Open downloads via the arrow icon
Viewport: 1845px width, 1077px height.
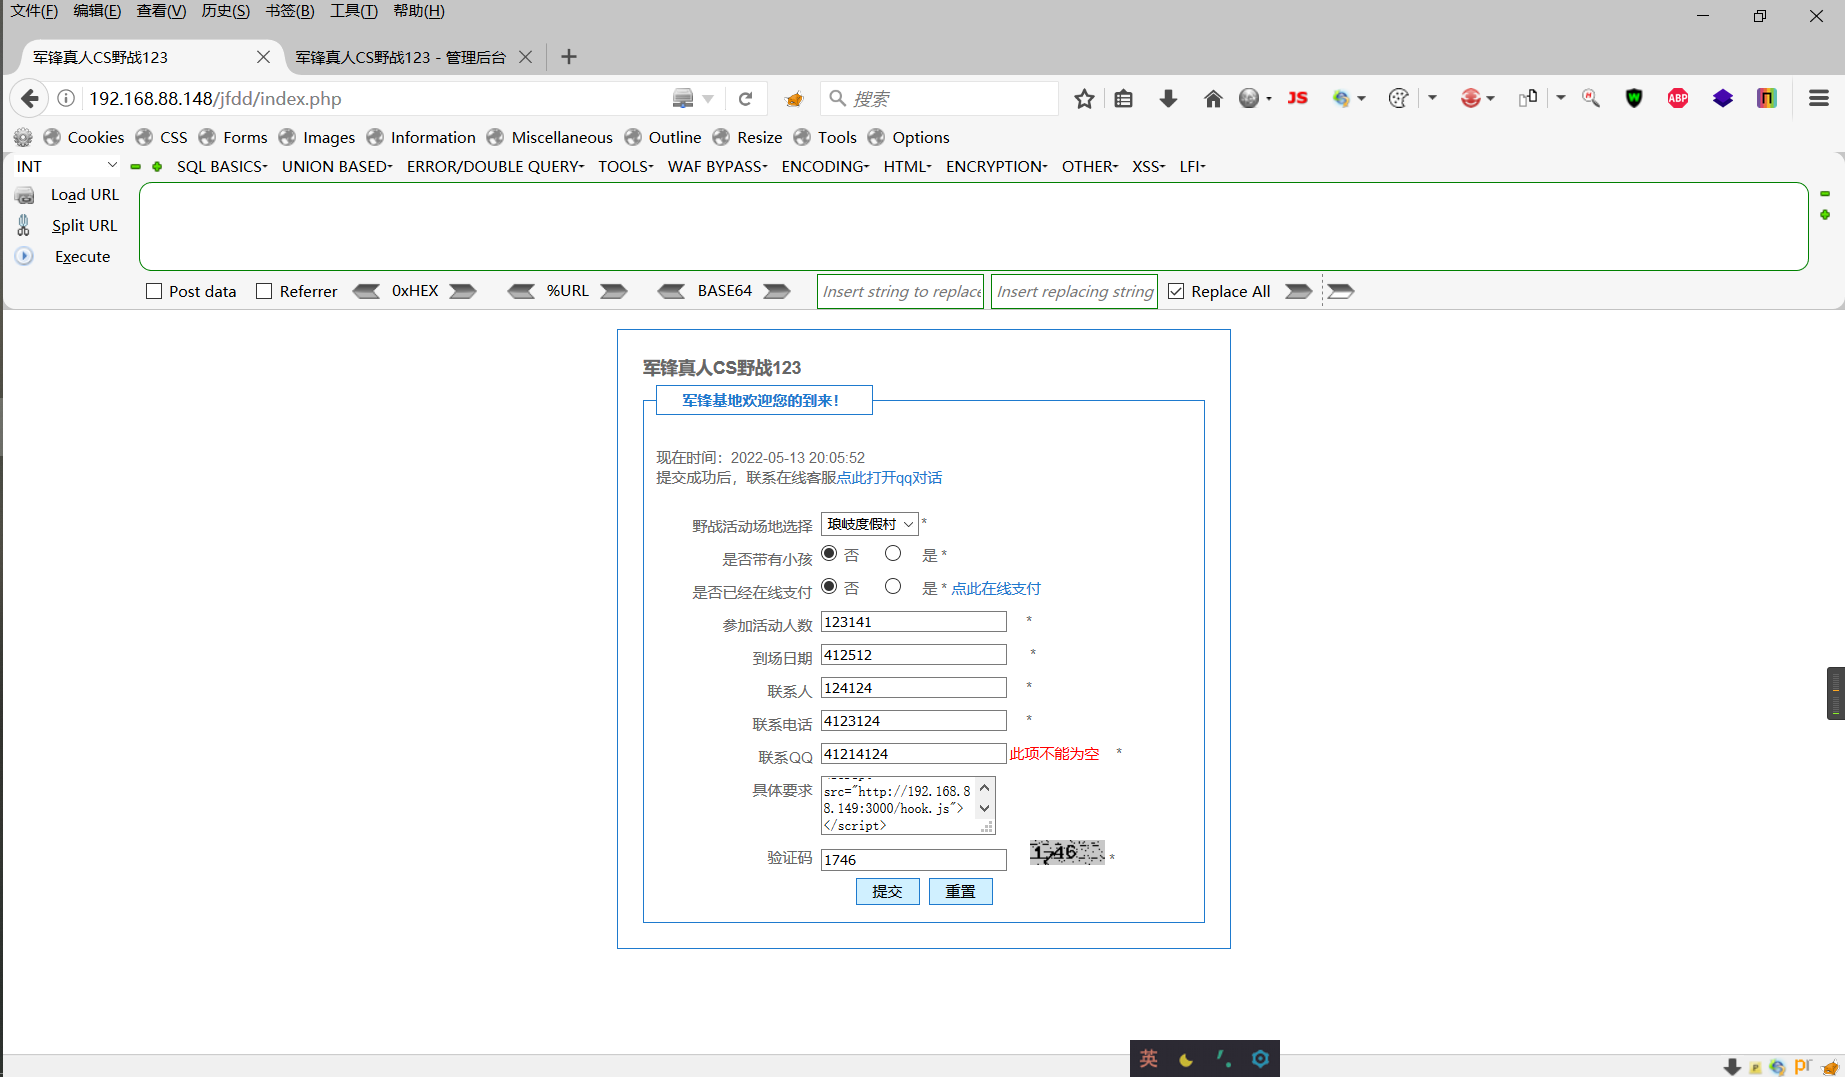tap(1168, 98)
